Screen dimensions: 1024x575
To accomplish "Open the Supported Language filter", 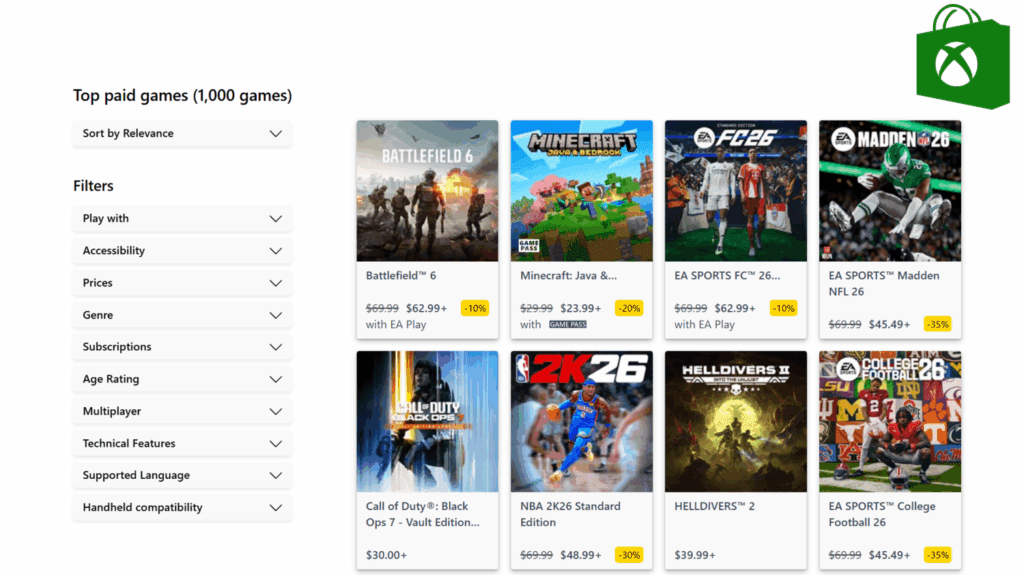I will (182, 475).
